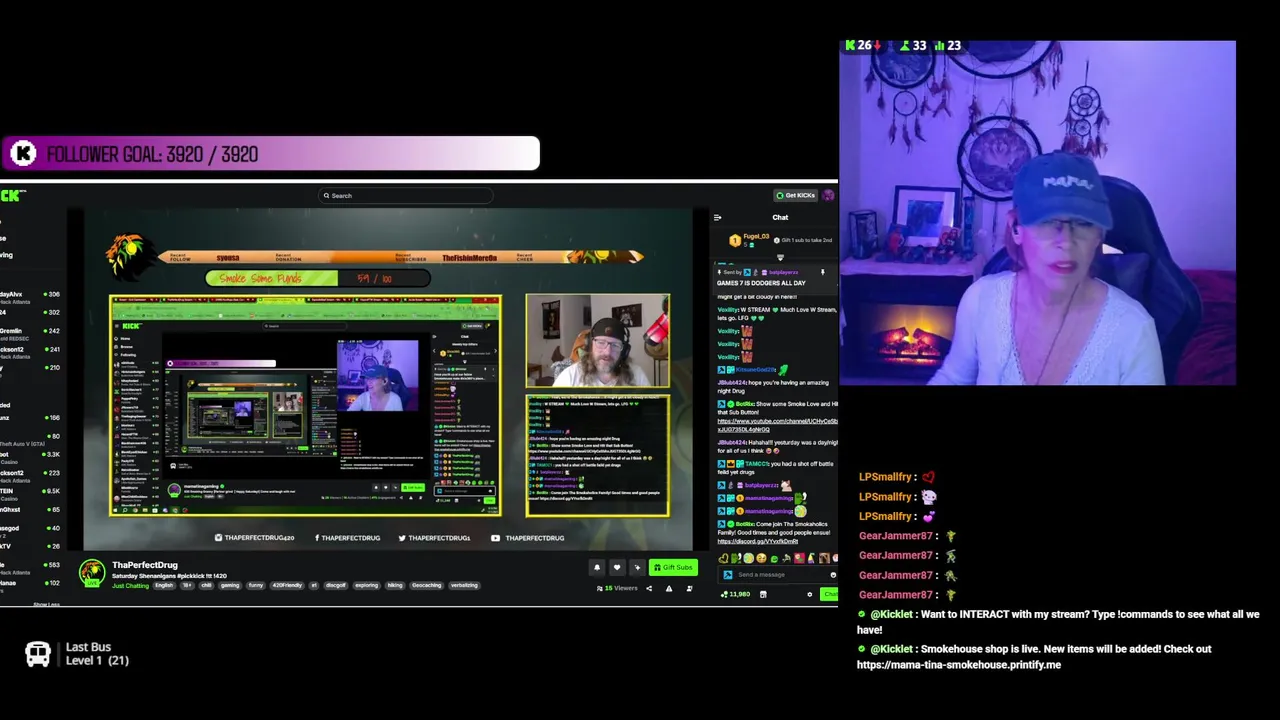Open the sidebar channel with 242 viewers
Image resolution: width=1280 pixels, height=720 pixels.
(30, 333)
